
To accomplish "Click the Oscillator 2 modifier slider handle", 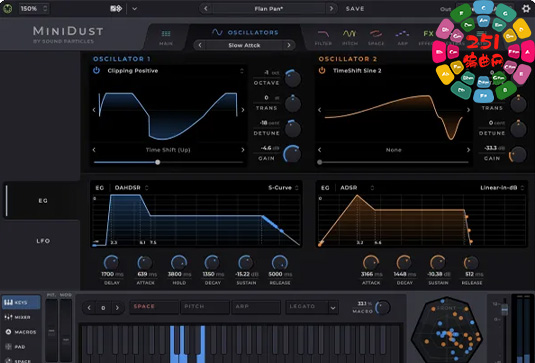I will click(x=319, y=162).
